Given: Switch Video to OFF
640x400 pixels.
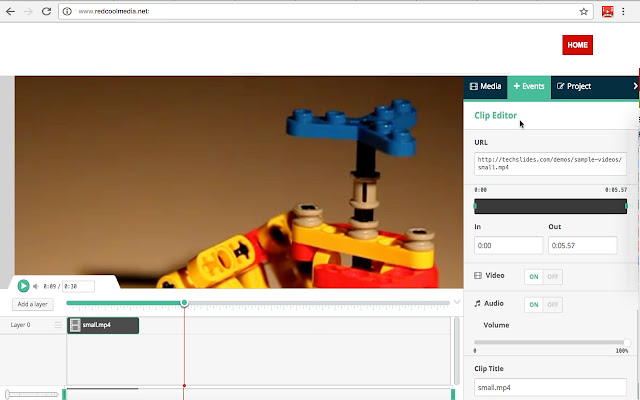Looking at the screenshot, I should [553, 276].
